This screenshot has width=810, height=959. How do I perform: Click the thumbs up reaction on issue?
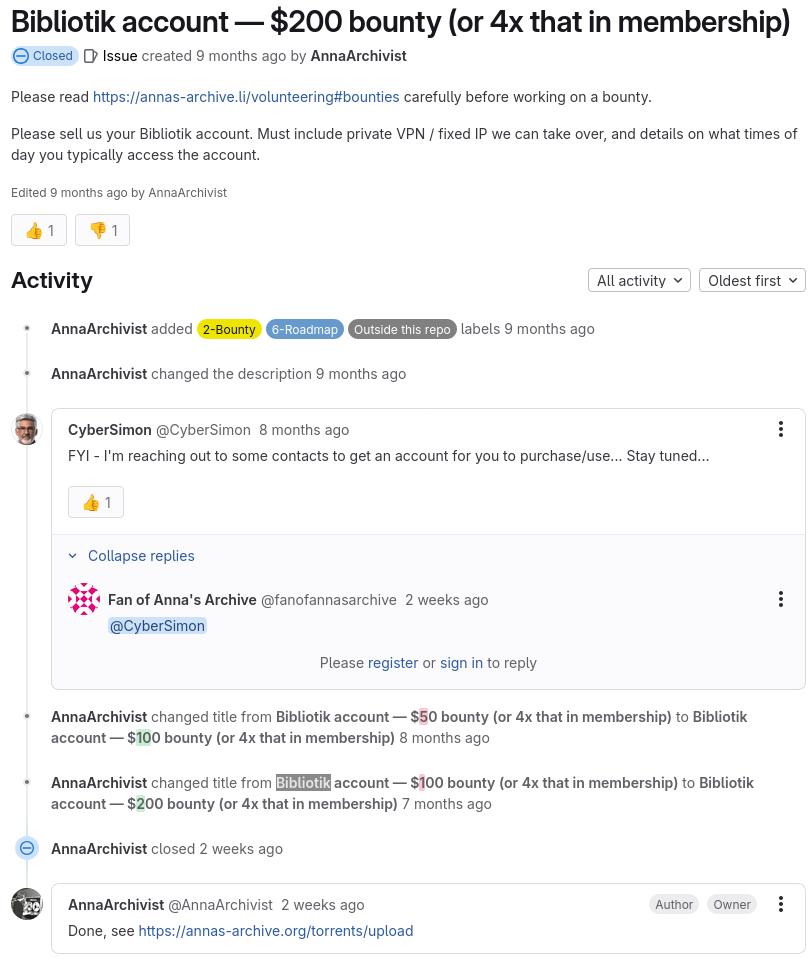click(x=39, y=230)
